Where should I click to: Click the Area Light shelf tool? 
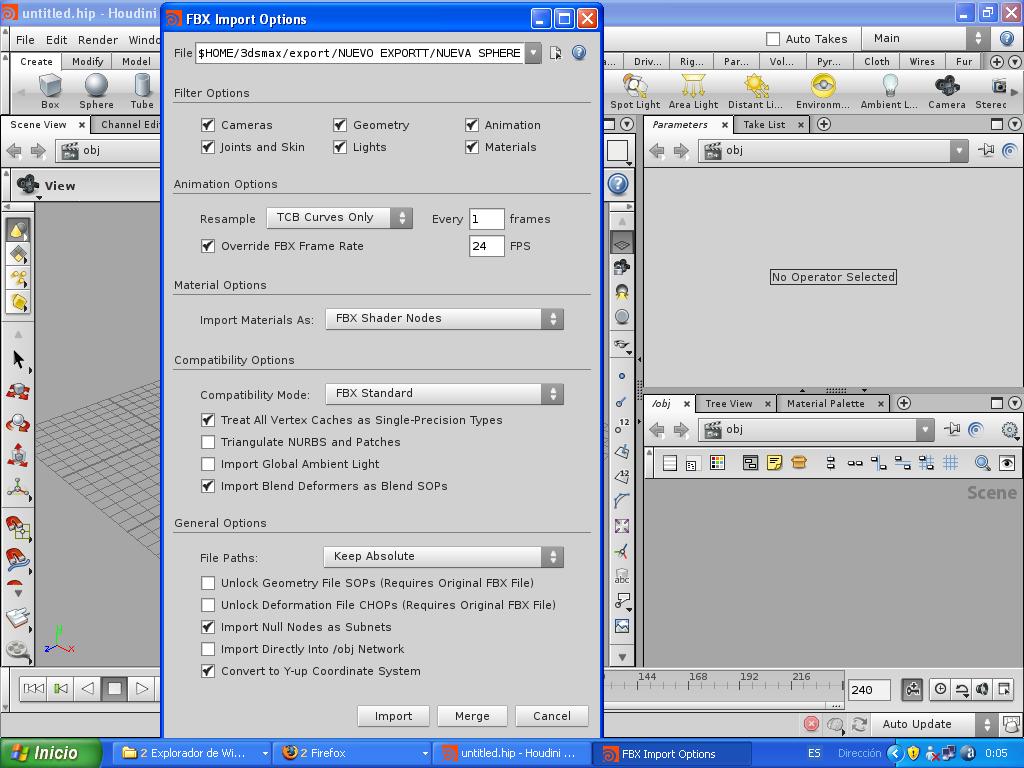[x=693, y=91]
